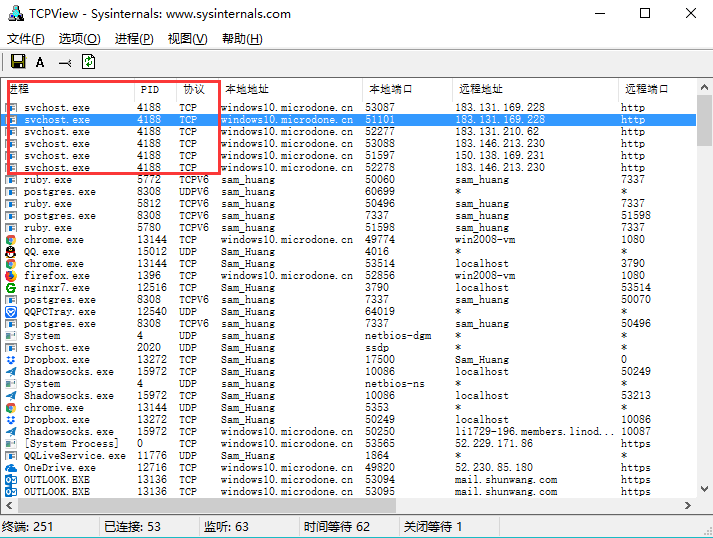Click remote address 52.230.85.180
The image size is (713, 538).
(494, 468)
